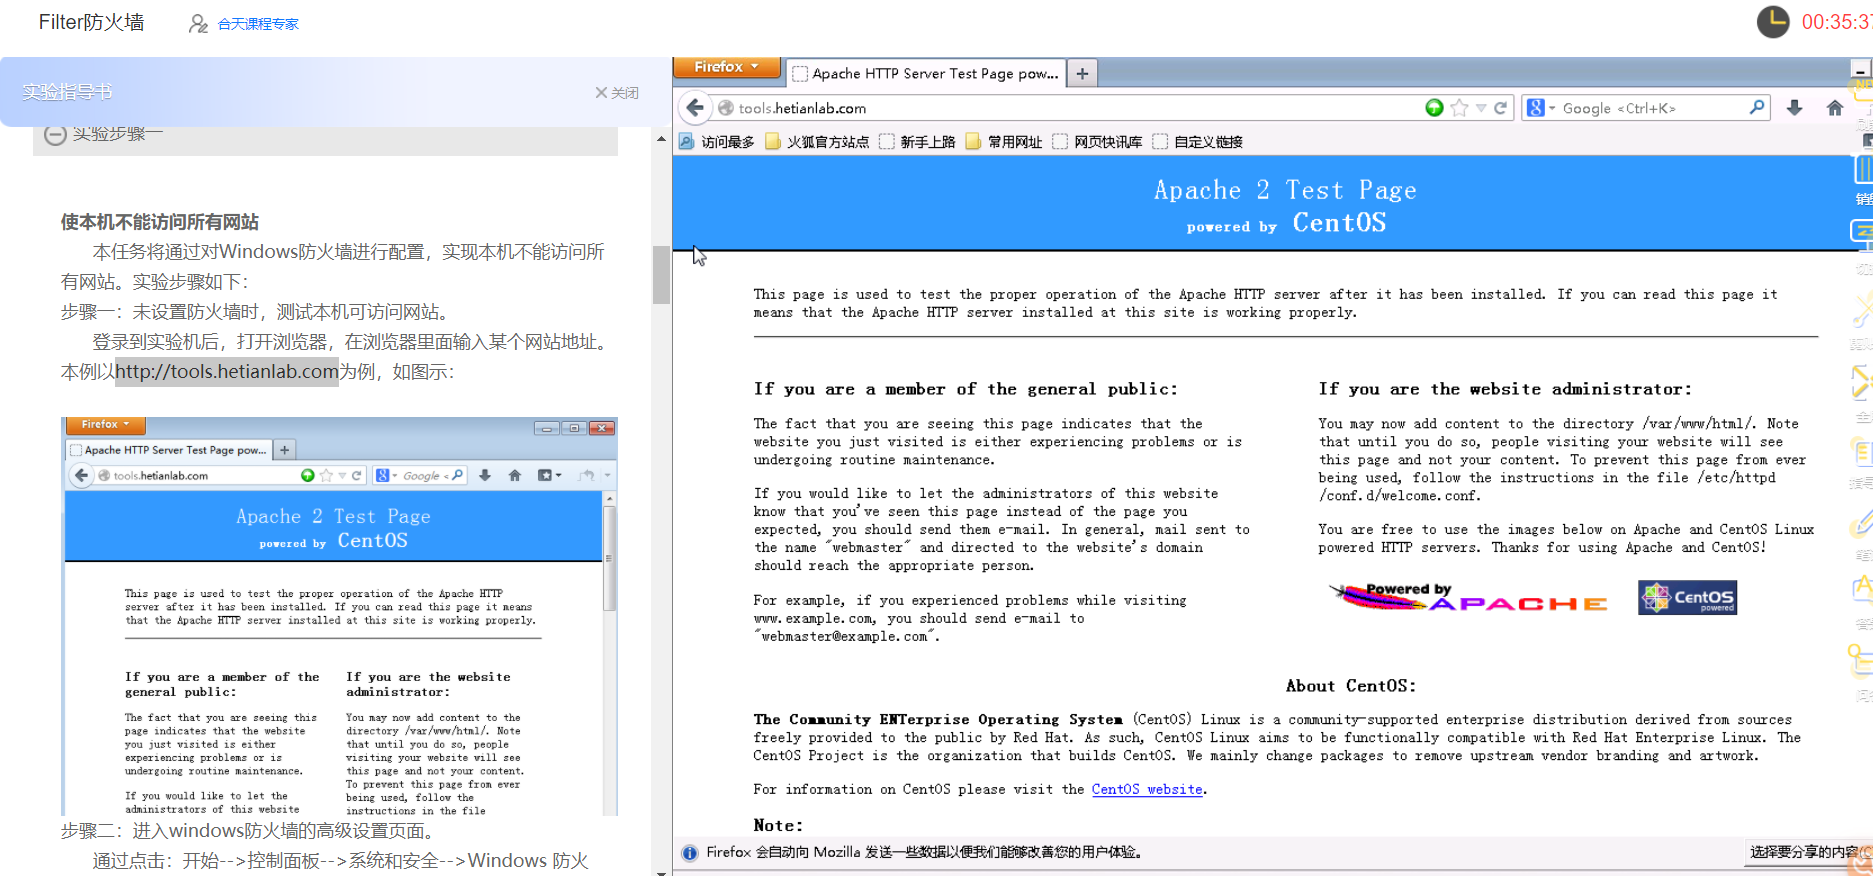
Task: Click the CentOS powered logo image
Action: 1687,597
